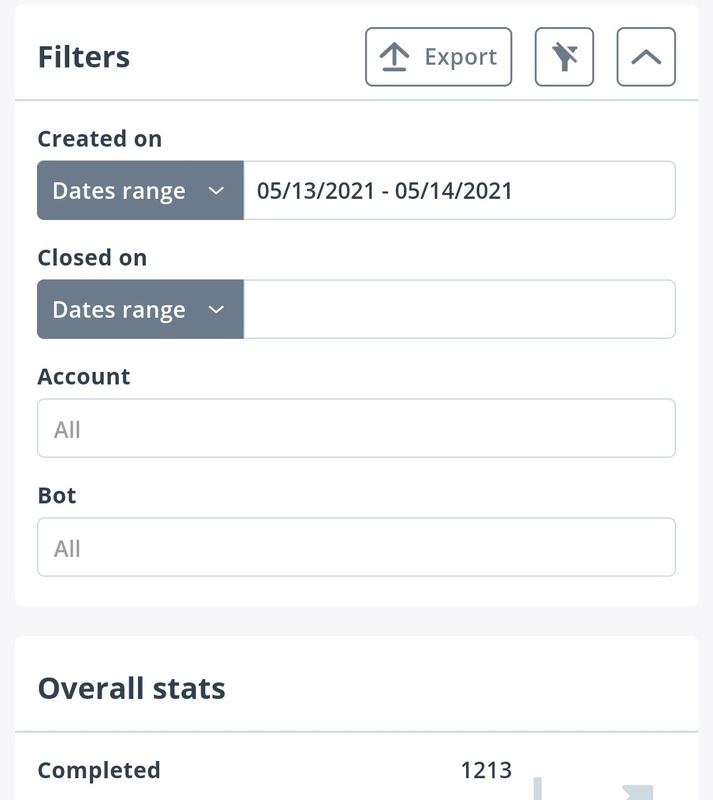The height and width of the screenshot is (800, 713).
Task: Click the Closed on label
Action: coord(92,258)
